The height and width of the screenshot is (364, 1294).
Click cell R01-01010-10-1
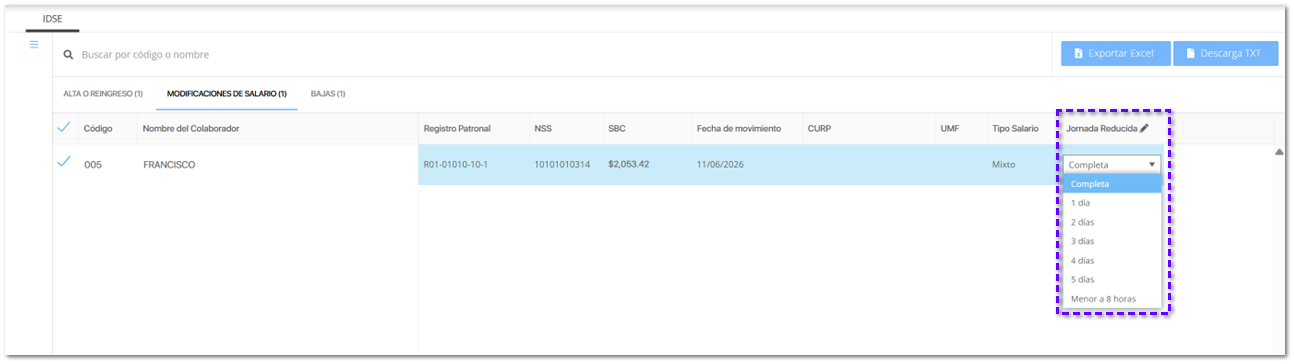(456, 164)
